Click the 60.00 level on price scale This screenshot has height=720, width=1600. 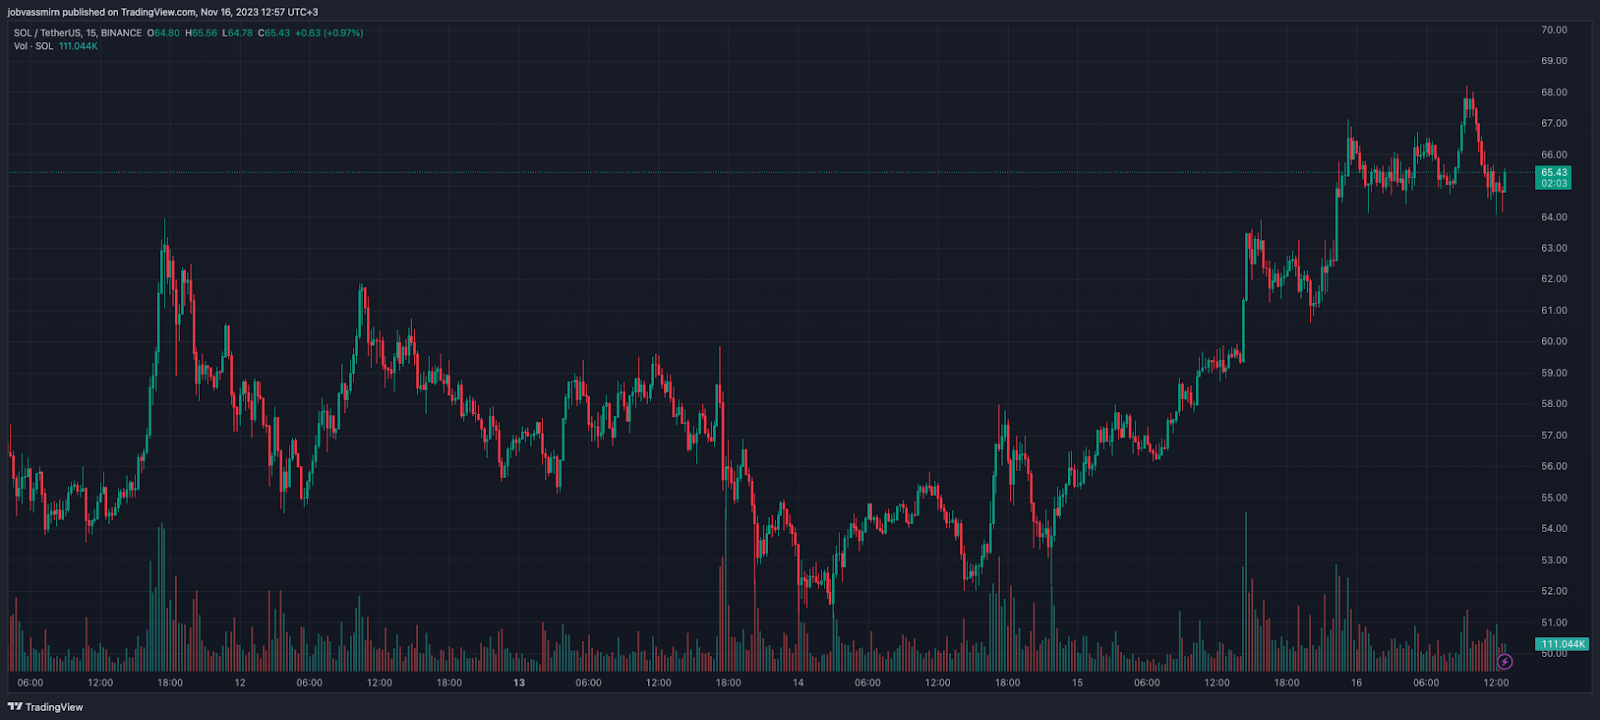[1553, 341]
